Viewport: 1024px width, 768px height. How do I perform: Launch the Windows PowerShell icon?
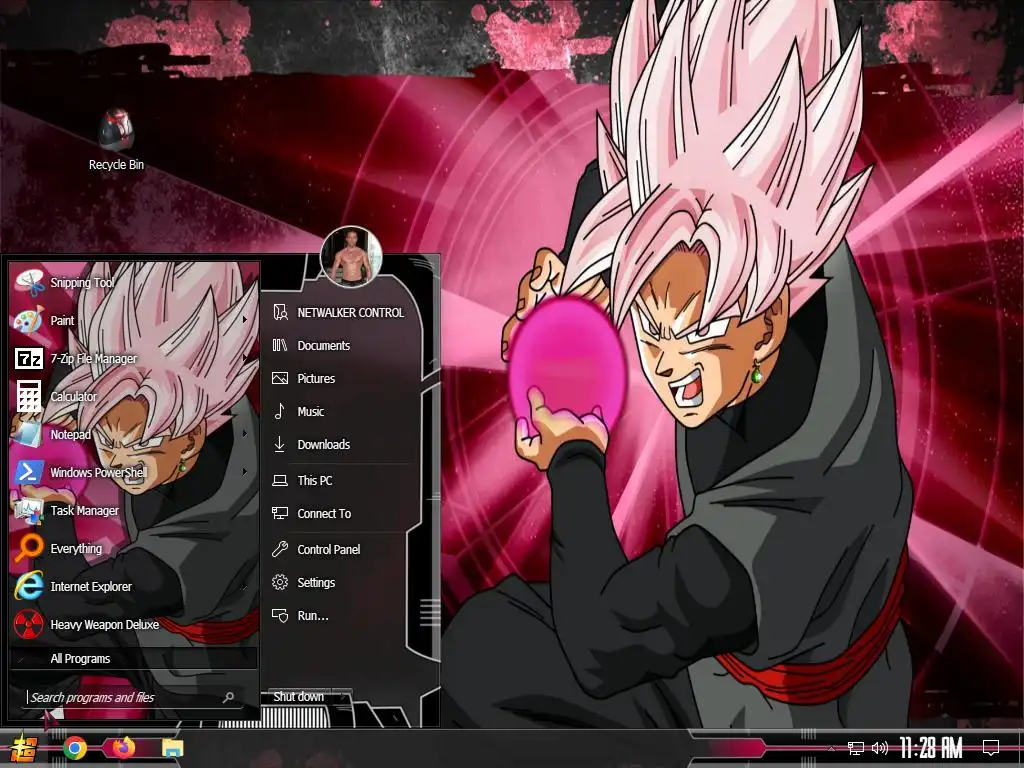(x=29, y=472)
